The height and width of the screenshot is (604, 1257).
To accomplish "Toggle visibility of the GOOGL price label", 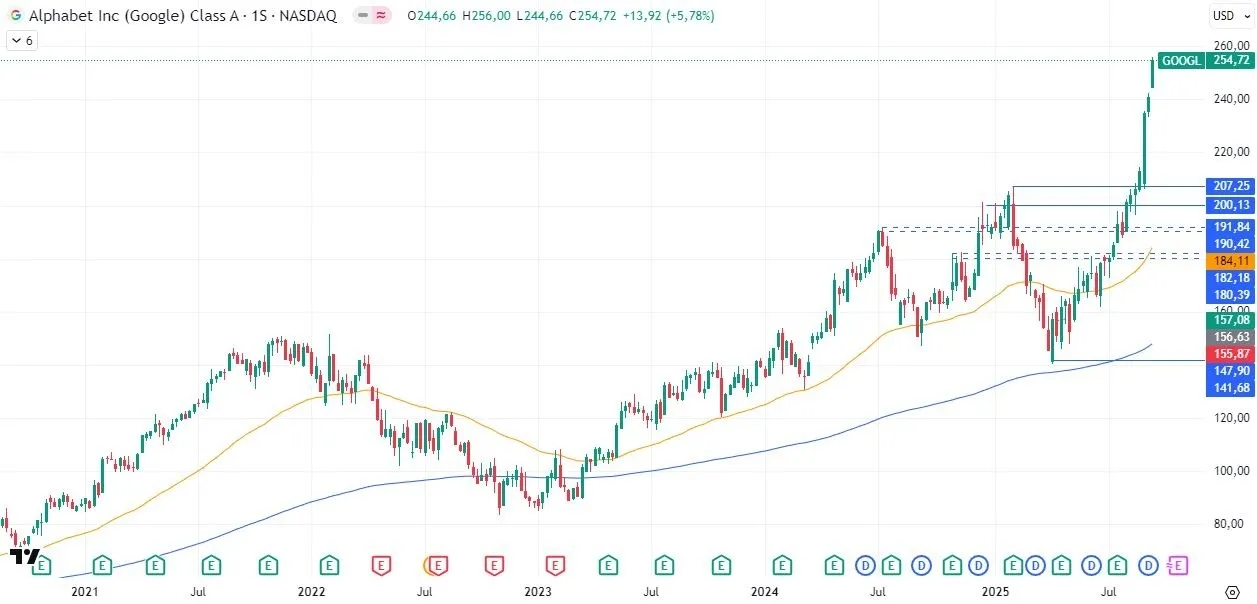I will pyautogui.click(x=1180, y=61).
